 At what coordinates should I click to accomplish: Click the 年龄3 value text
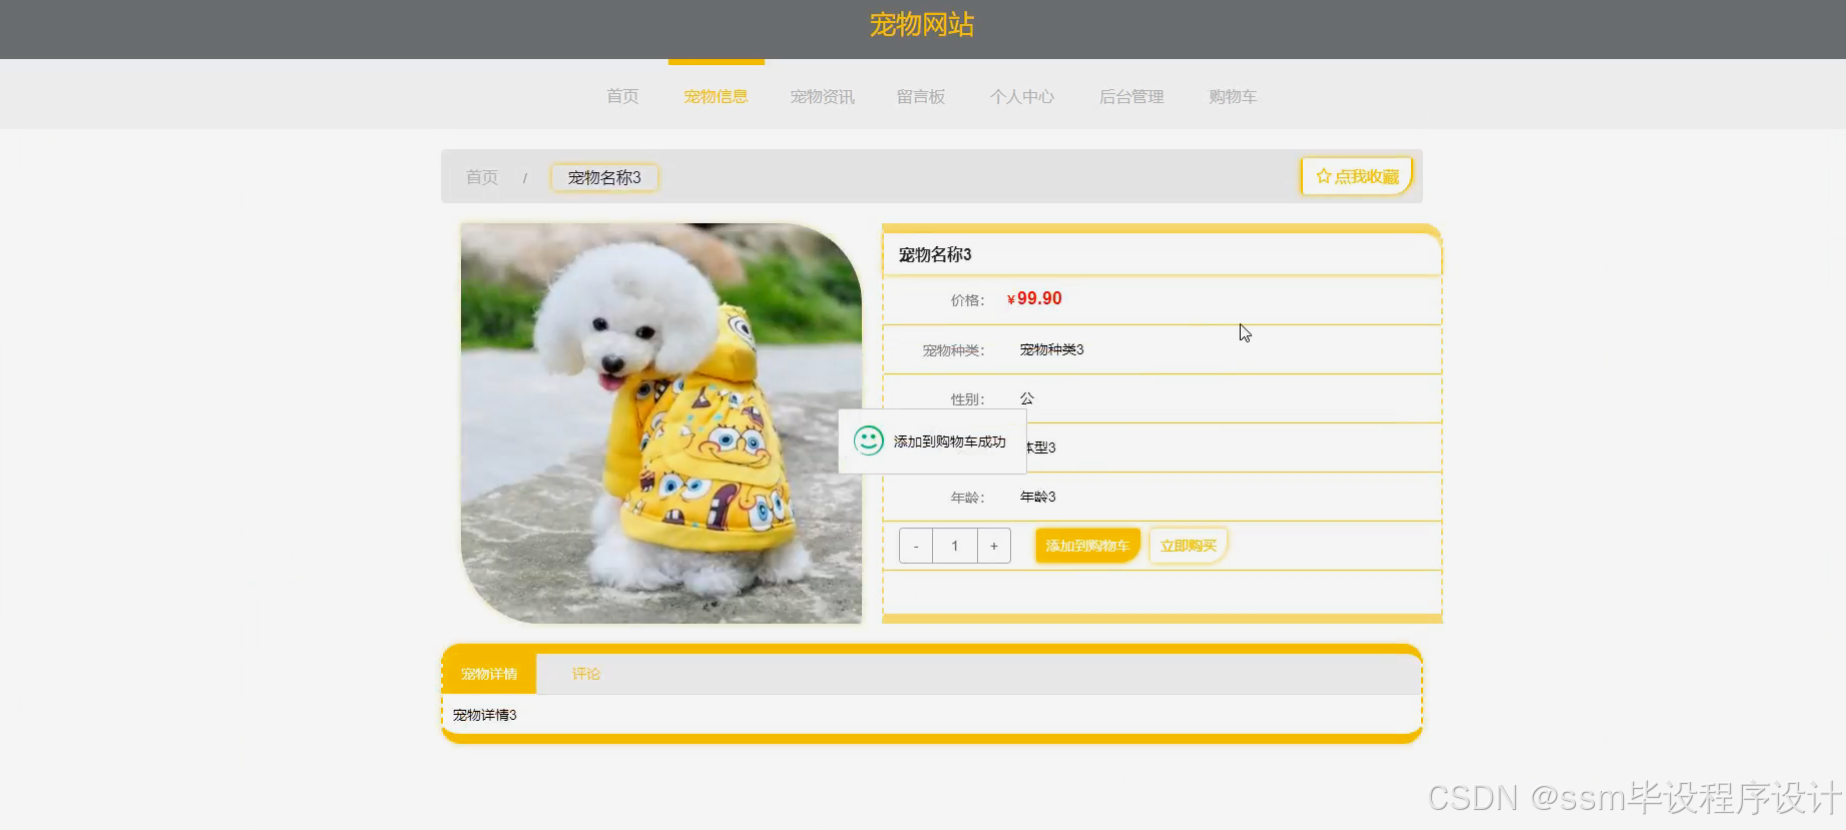click(1038, 497)
